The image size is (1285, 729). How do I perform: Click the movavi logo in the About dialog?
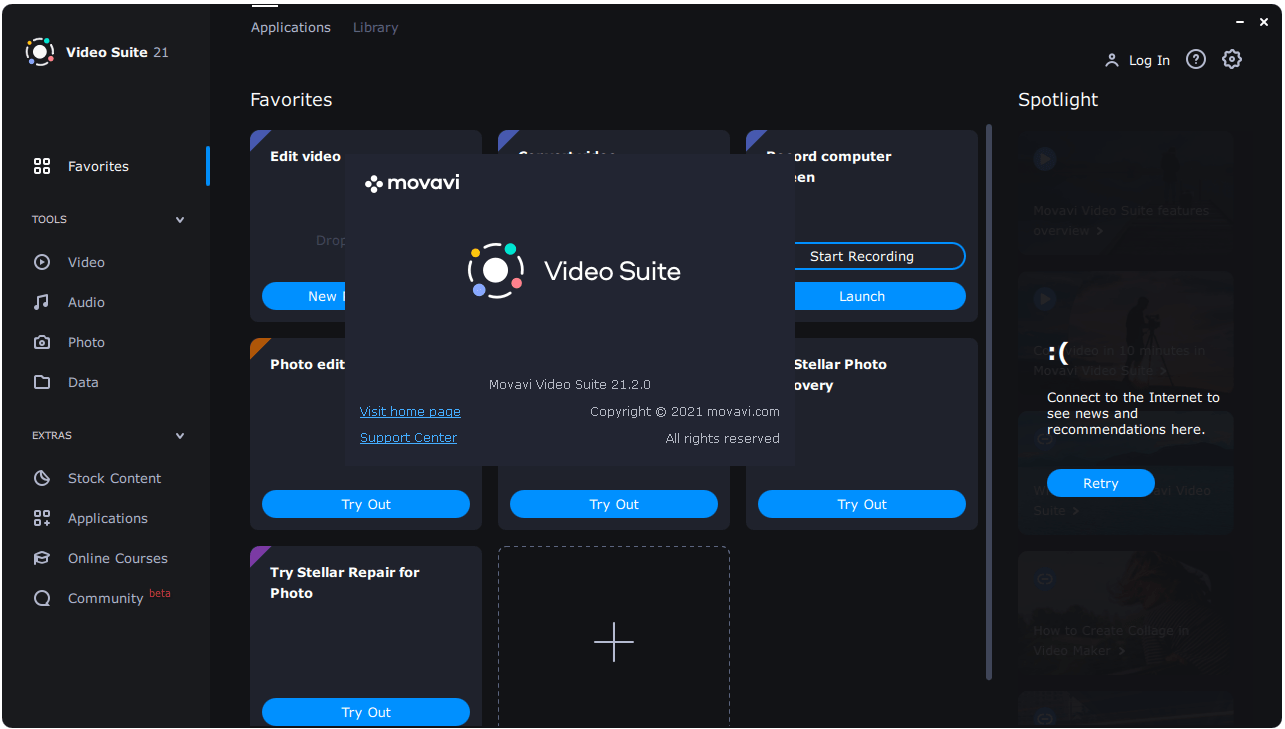tap(412, 183)
